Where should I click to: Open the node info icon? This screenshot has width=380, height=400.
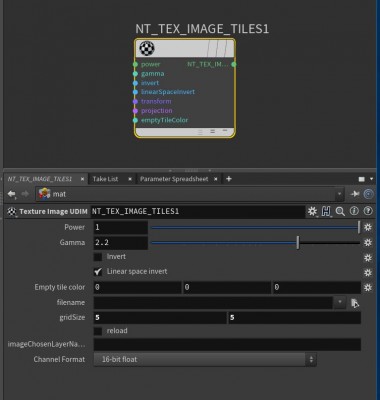point(354,211)
